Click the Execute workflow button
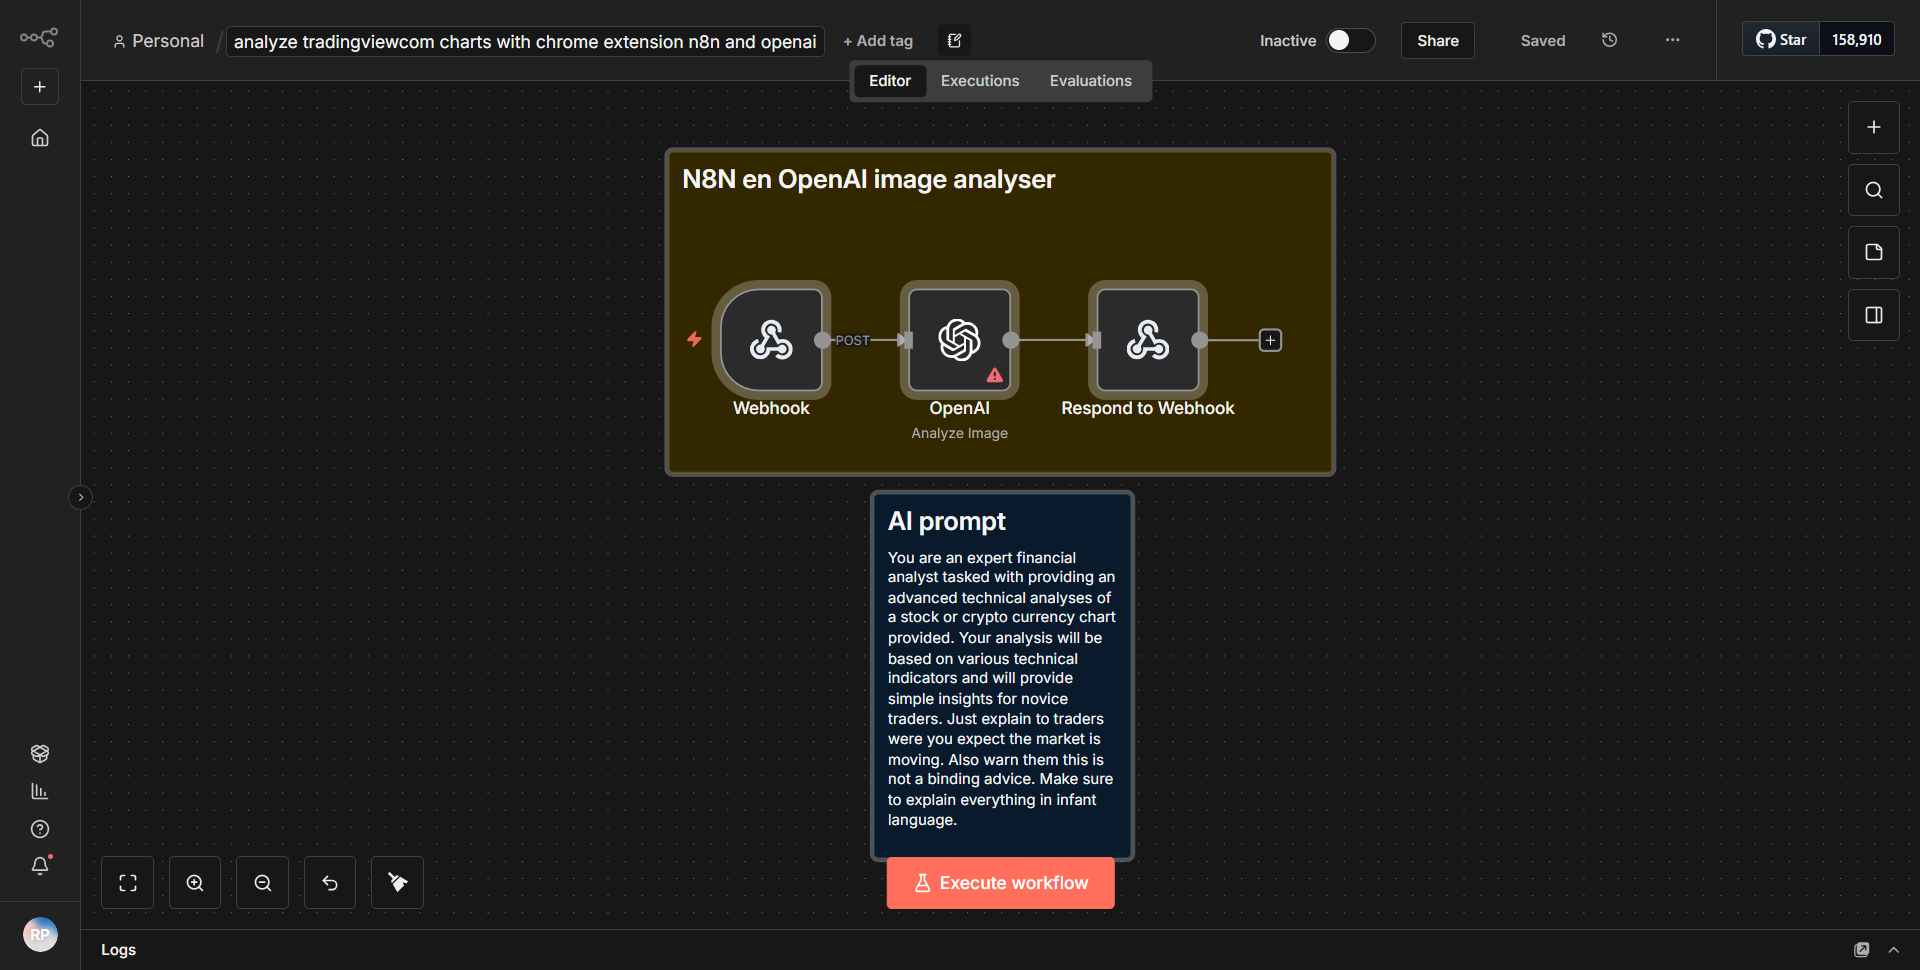 1000,883
